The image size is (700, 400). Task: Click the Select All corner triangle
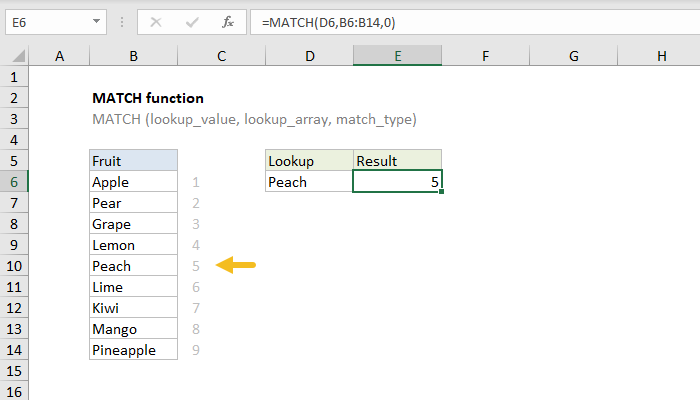(x=15, y=58)
